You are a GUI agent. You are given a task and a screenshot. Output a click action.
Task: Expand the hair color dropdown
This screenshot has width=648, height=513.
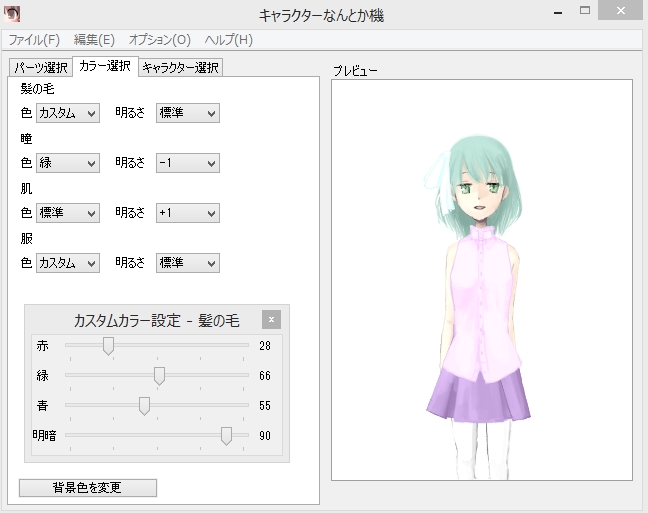tap(68, 114)
